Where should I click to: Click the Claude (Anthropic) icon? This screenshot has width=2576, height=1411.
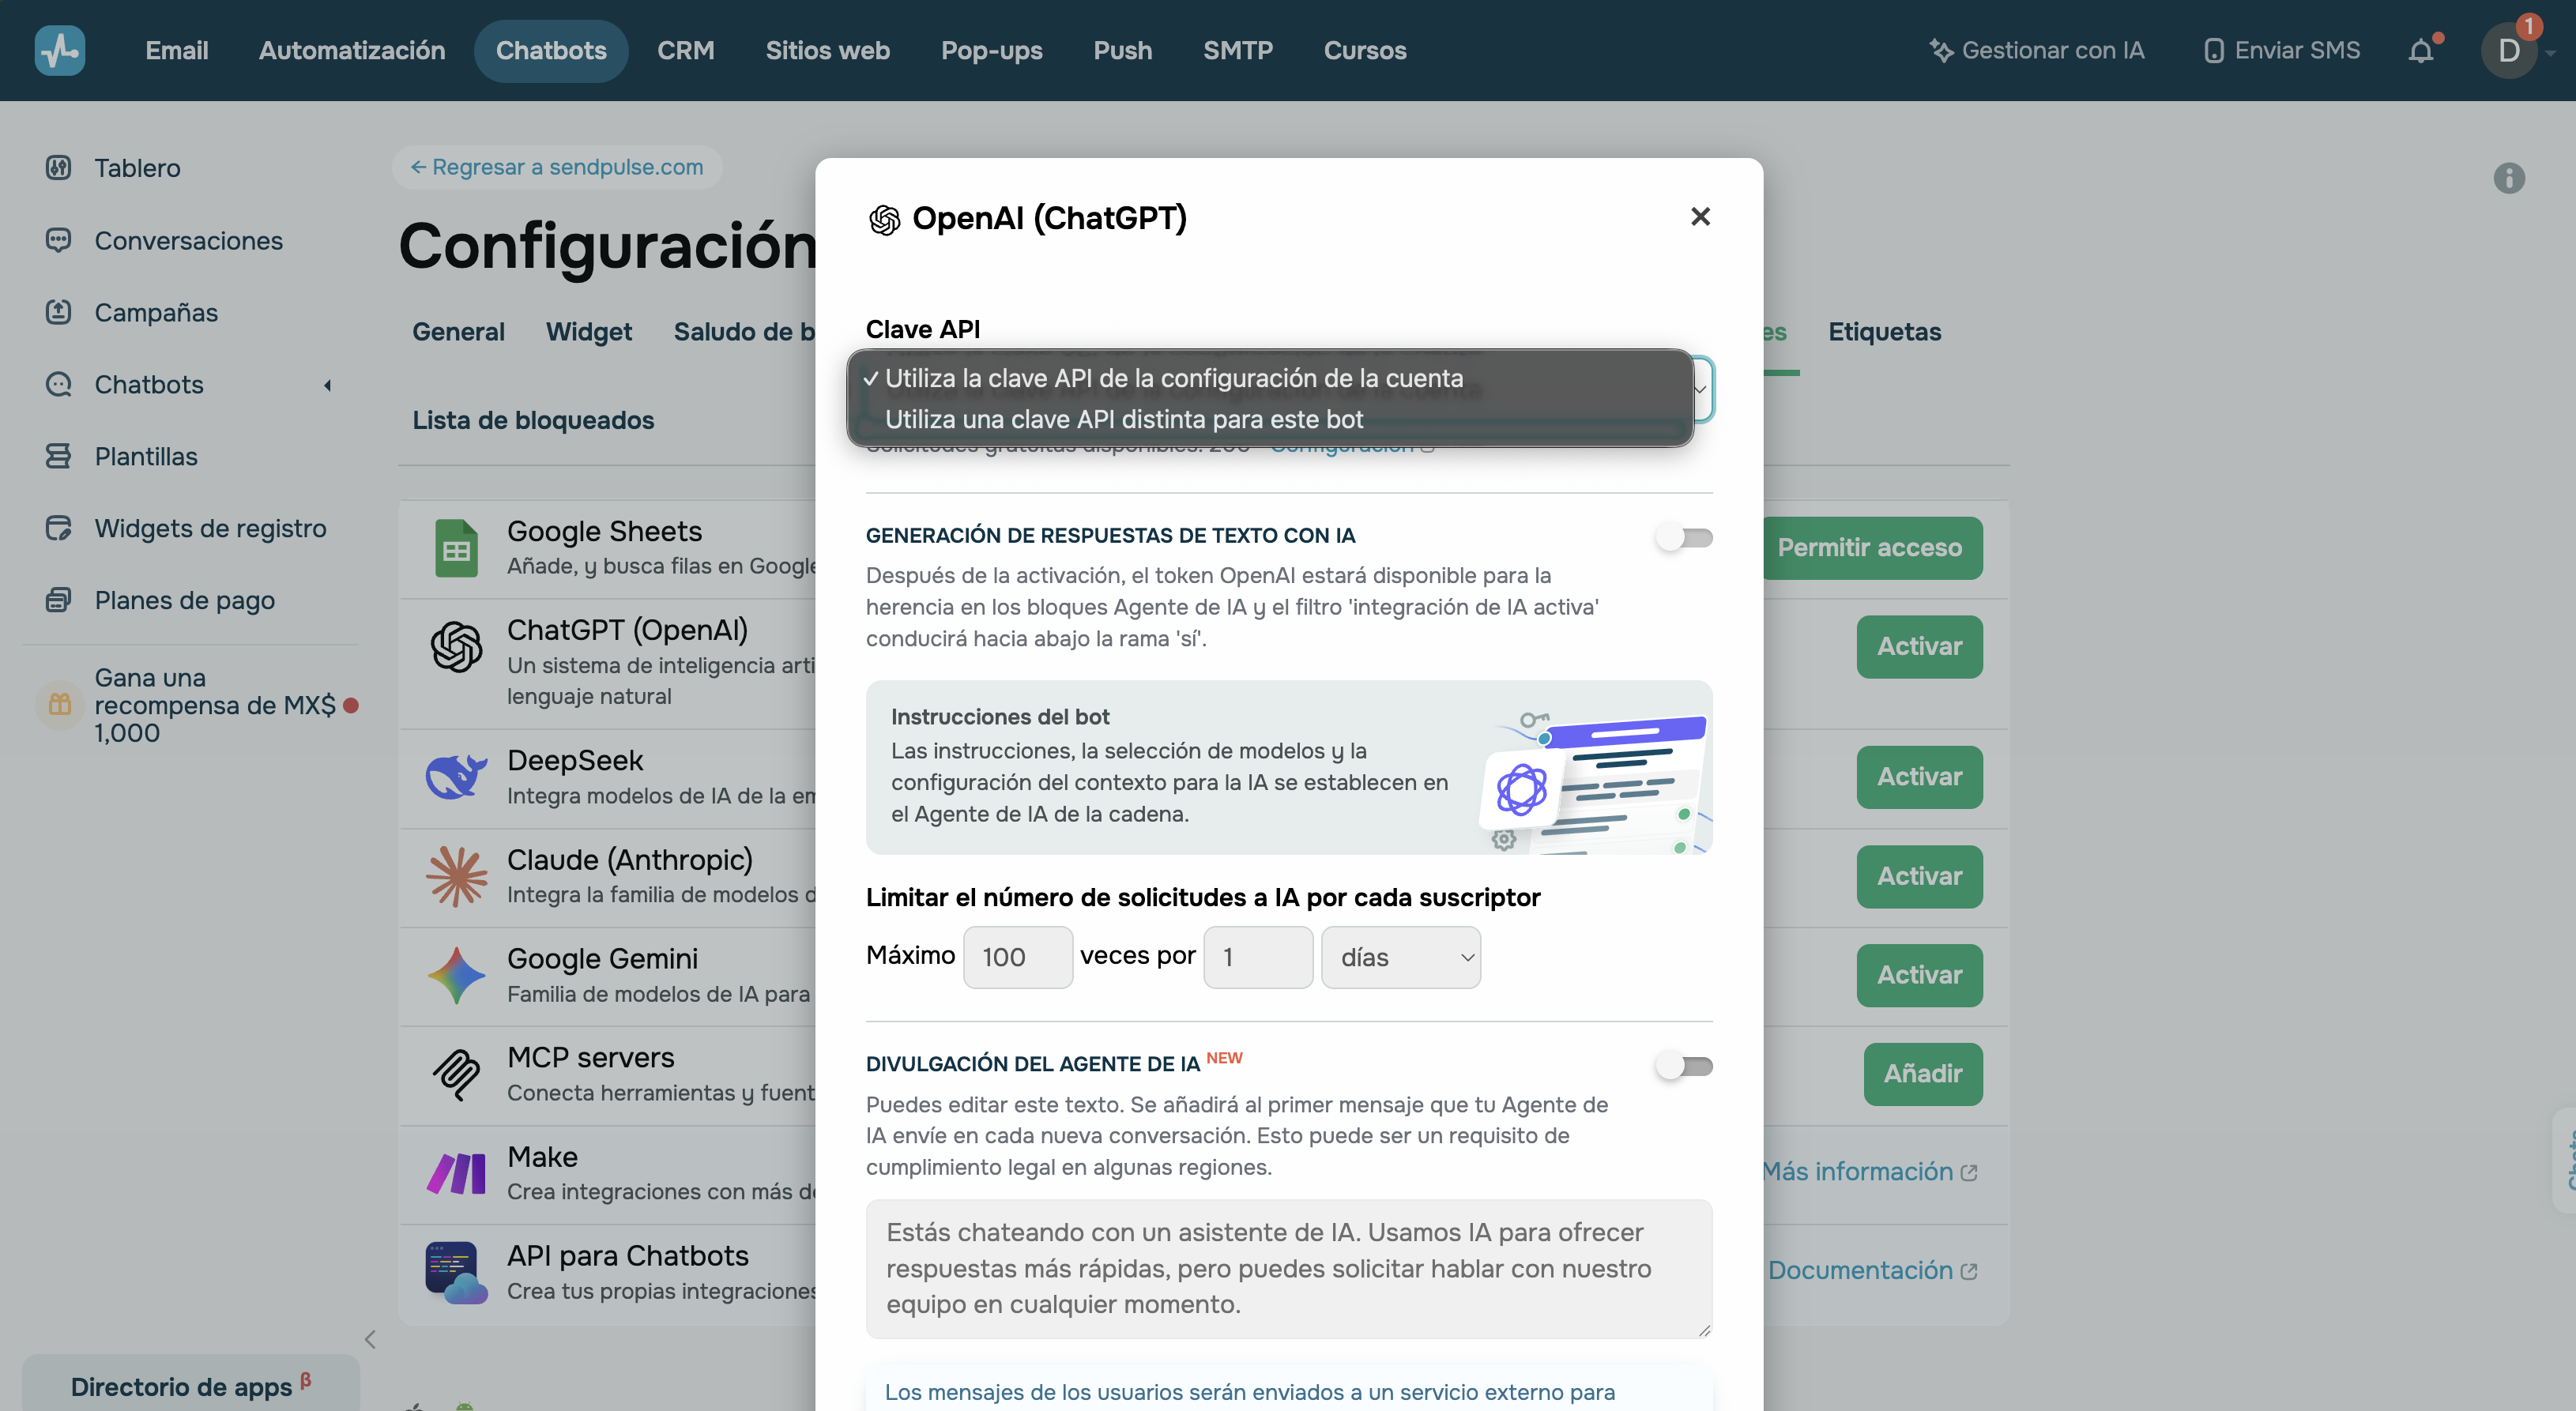pyautogui.click(x=456, y=876)
